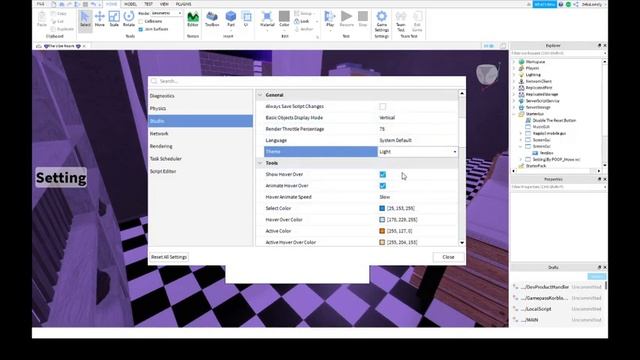Click the Explorer filter input field
The image size is (640, 360).
click(558, 53)
